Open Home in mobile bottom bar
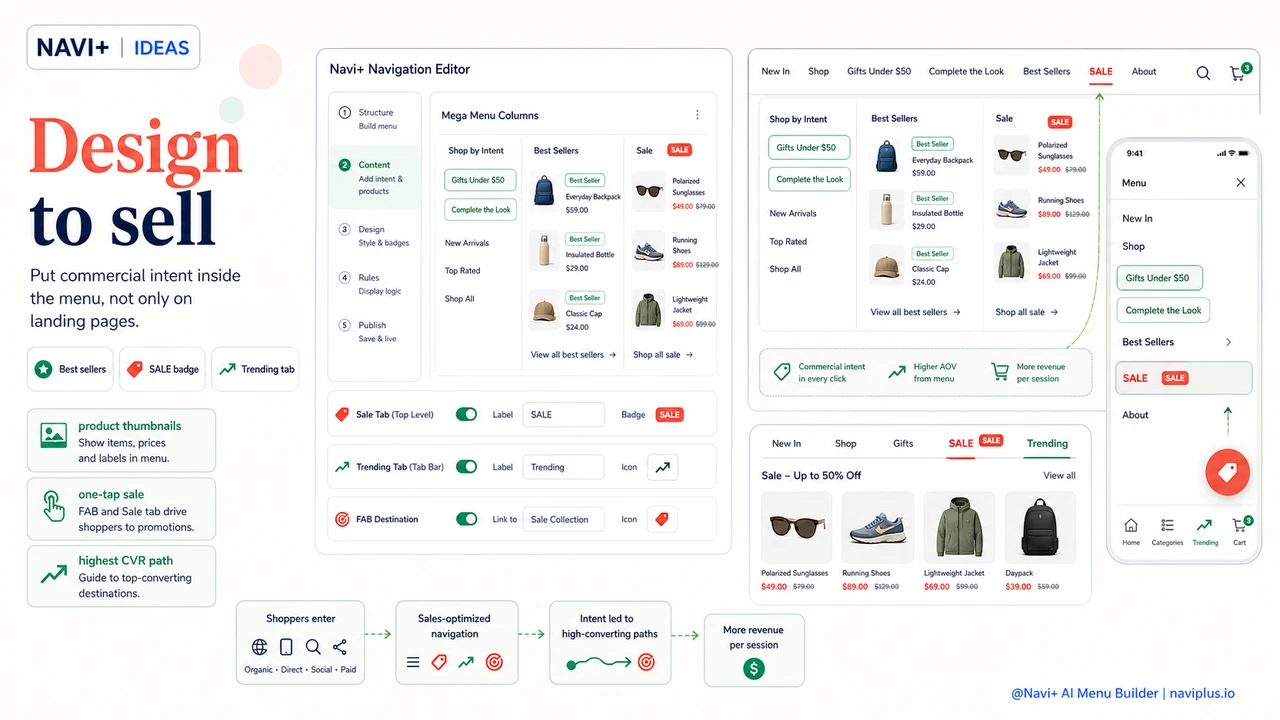The width and height of the screenshot is (1280, 720). coord(1131,531)
